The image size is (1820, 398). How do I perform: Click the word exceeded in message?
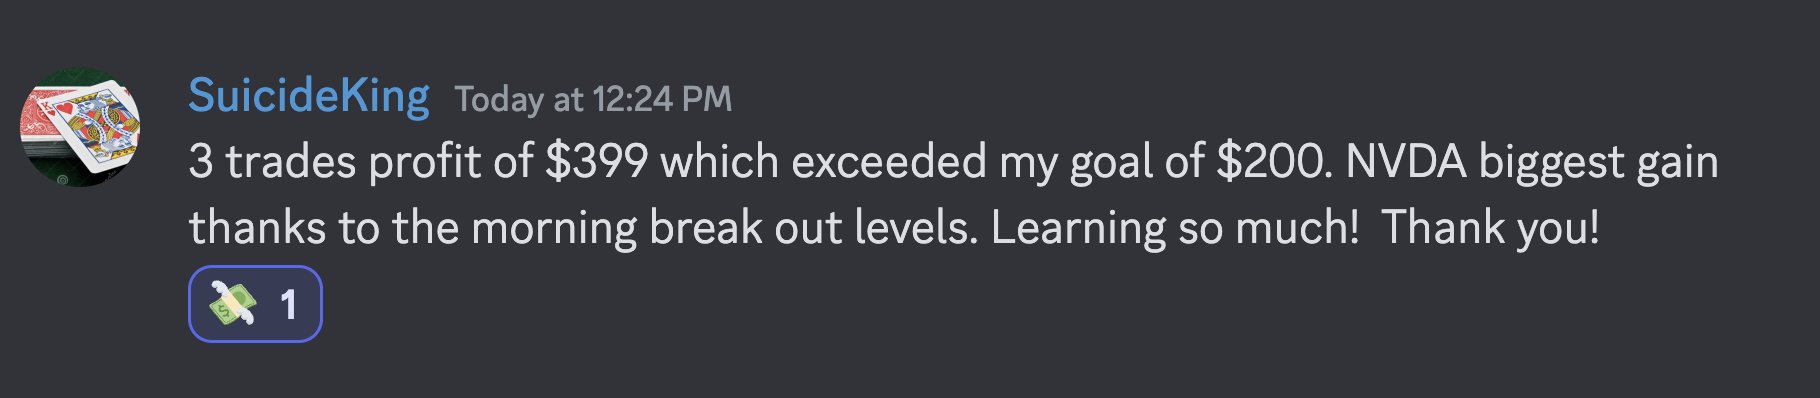point(889,162)
